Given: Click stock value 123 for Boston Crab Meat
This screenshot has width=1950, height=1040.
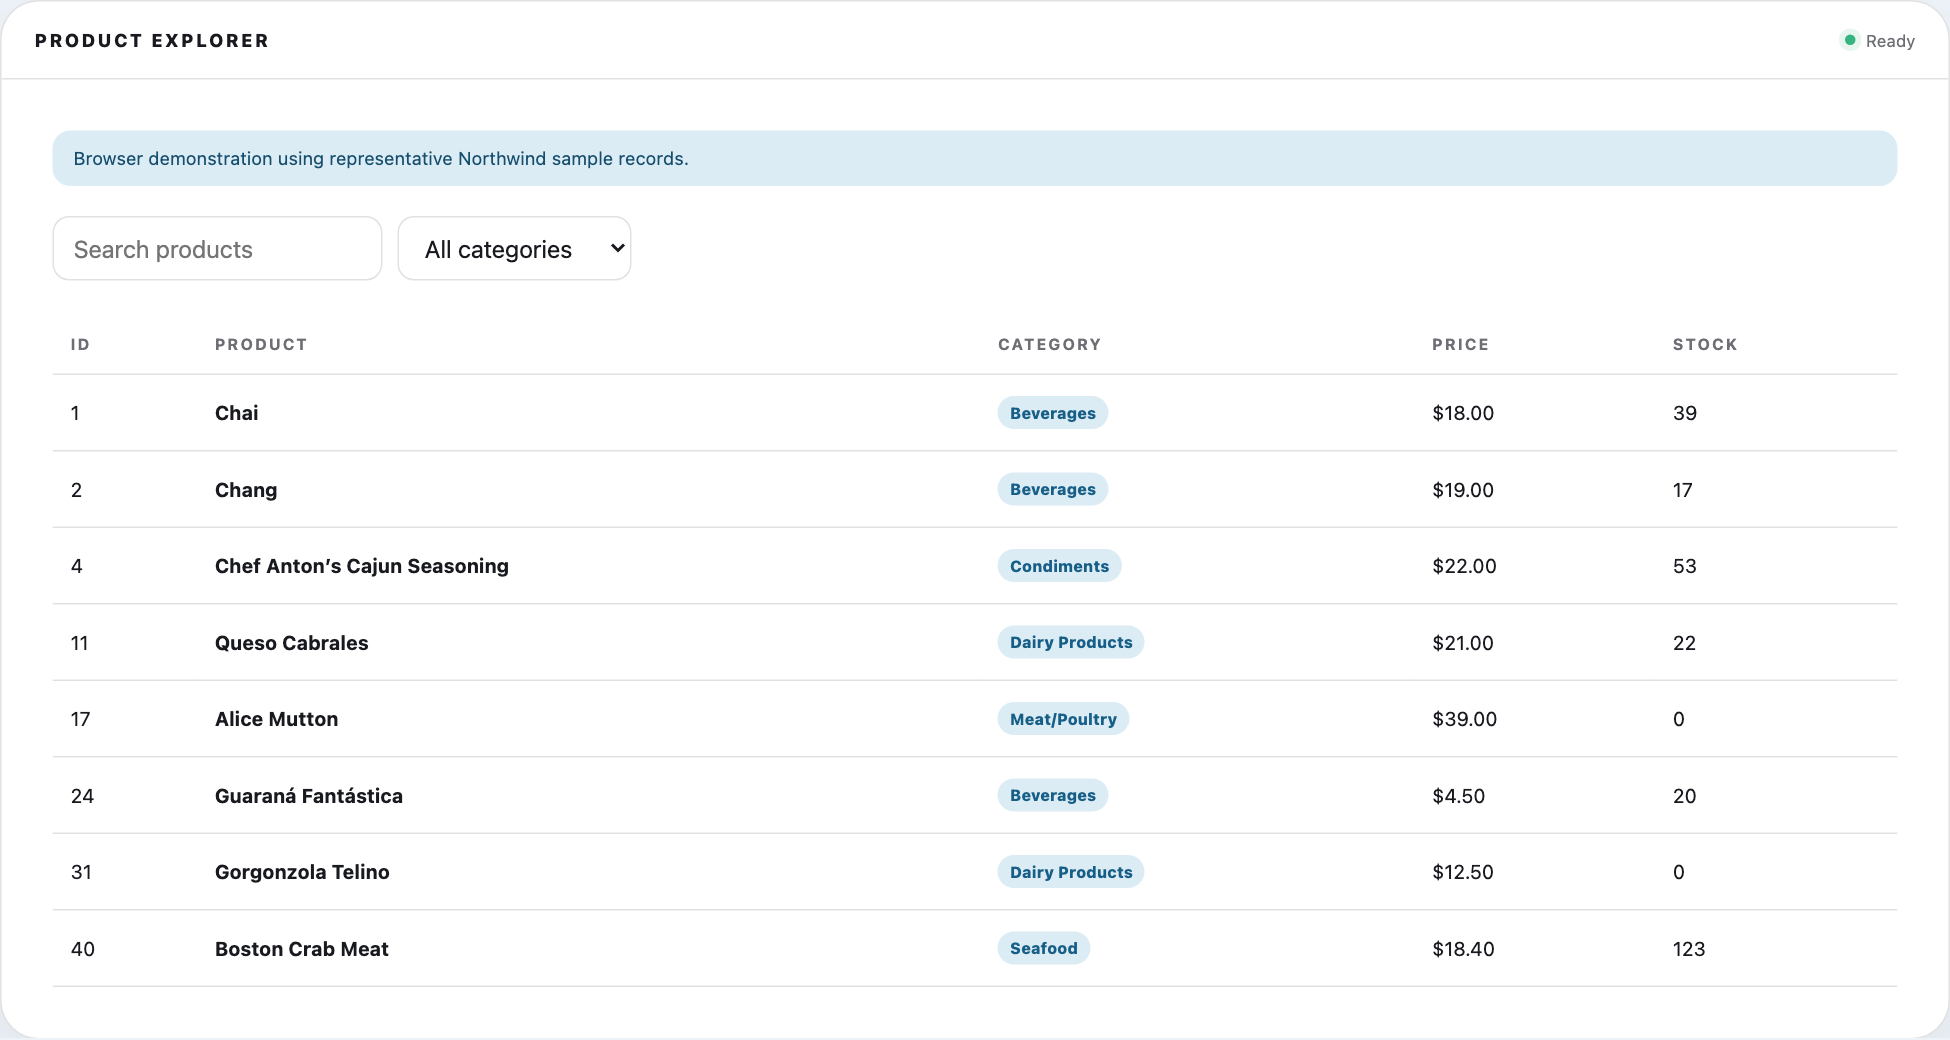Looking at the screenshot, I should click(x=1689, y=949).
